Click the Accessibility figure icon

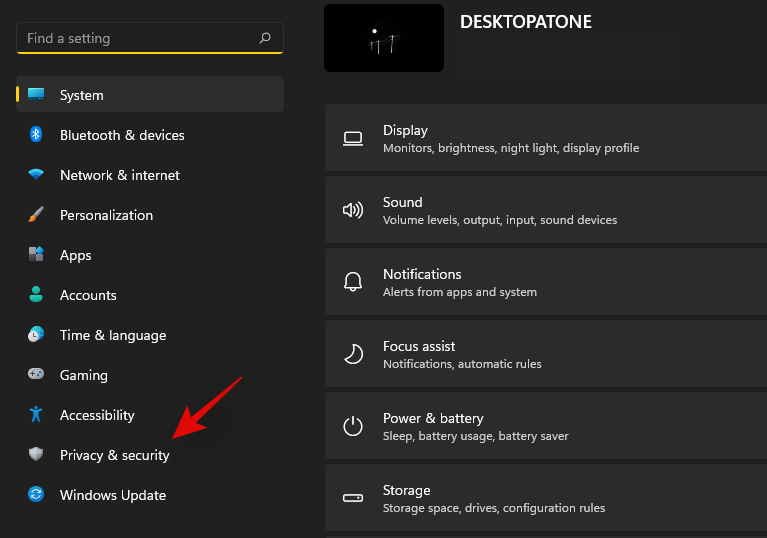(x=36, y=415)
